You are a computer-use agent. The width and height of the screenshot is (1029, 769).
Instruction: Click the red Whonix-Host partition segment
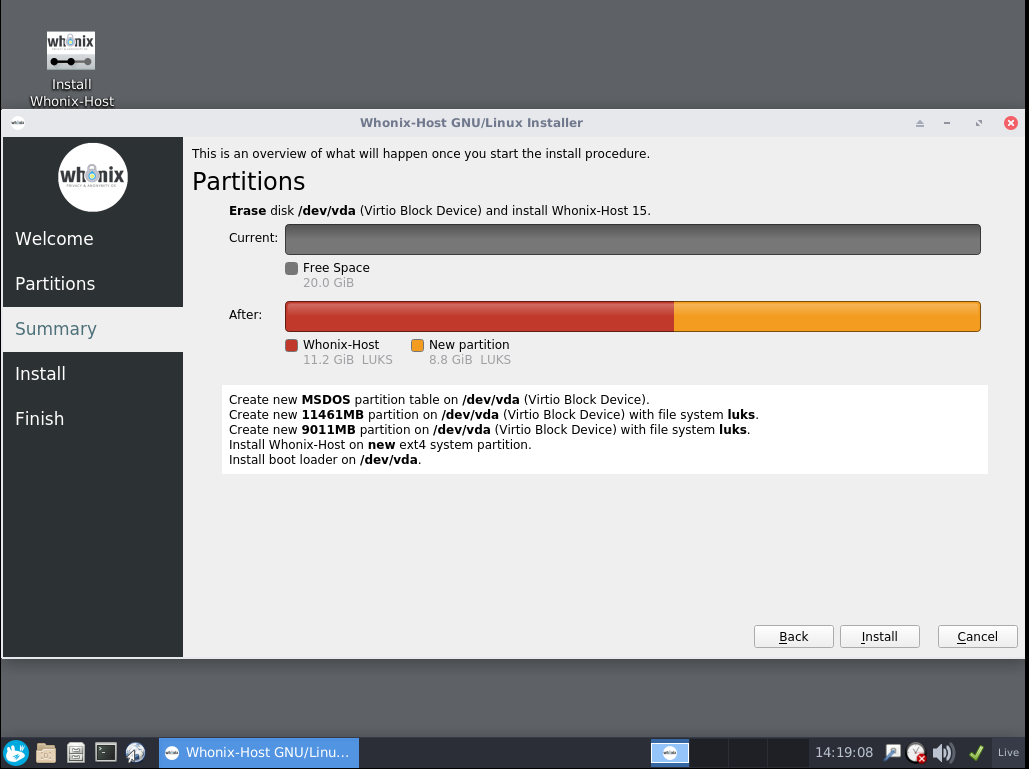point(479,316)
